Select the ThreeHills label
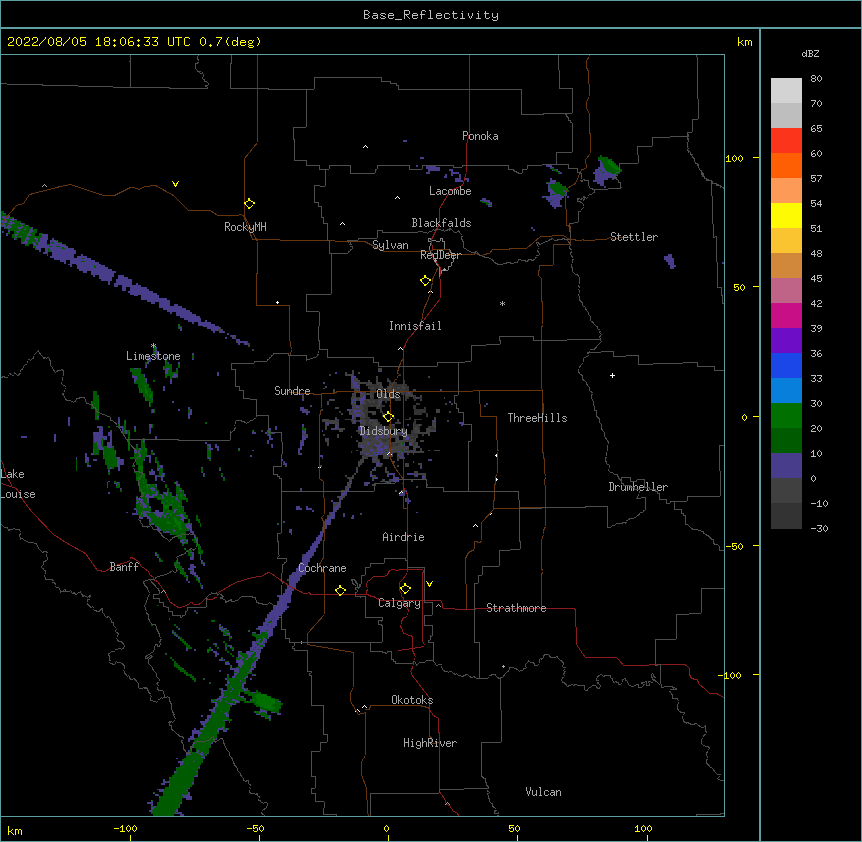Image resolution: width=862 pixels, height=842 pixels. 537,418
